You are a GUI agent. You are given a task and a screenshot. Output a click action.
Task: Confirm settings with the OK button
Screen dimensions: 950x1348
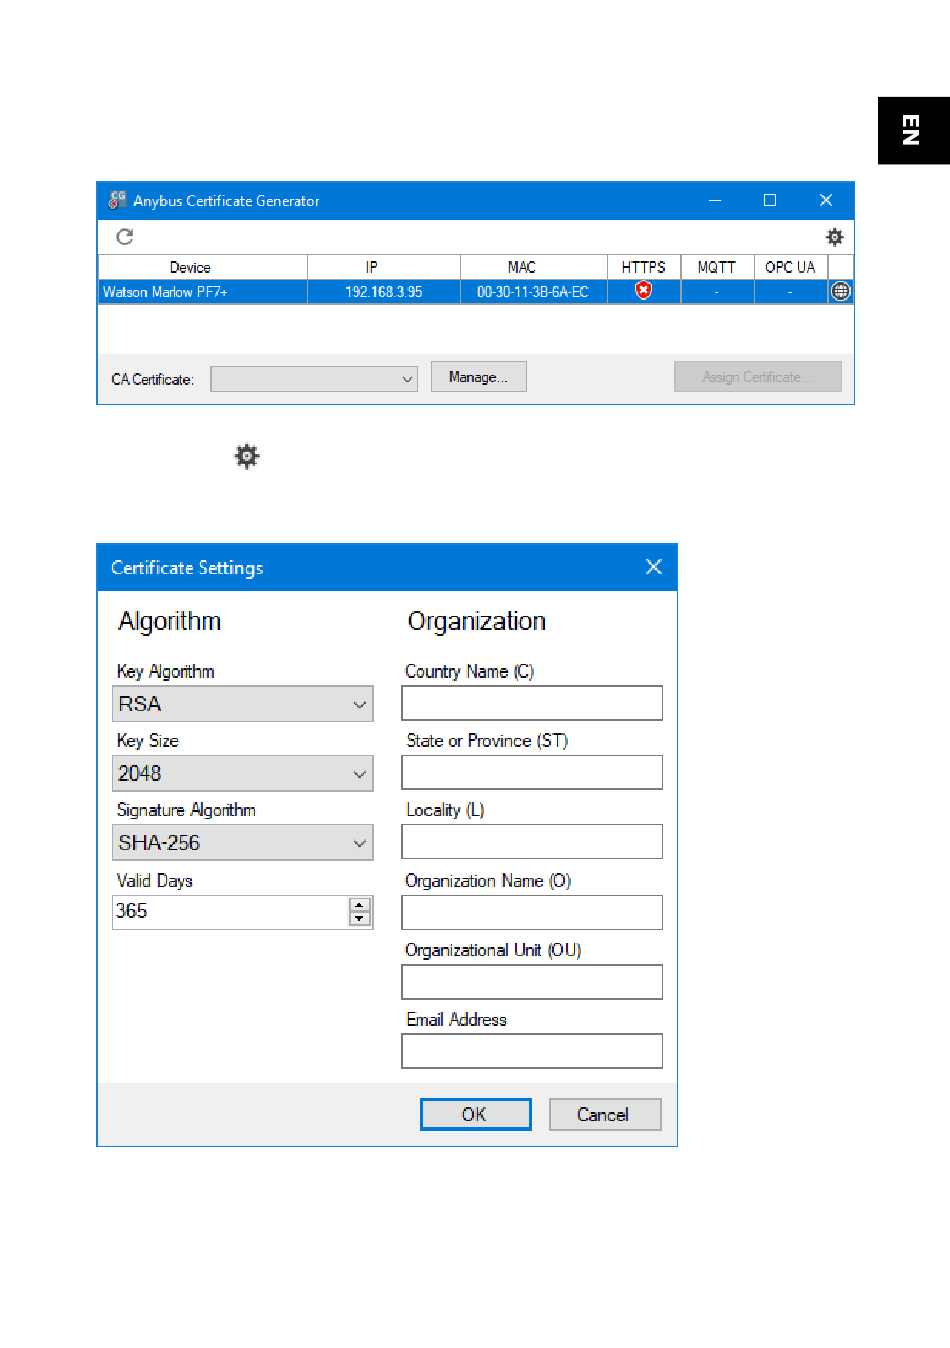click(476, 1114)
